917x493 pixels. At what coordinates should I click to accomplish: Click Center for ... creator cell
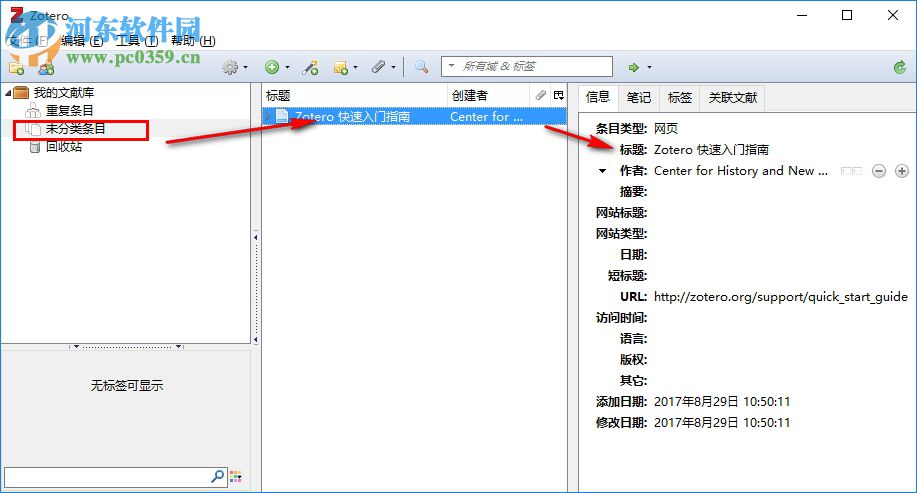click(x=487, y=117)
